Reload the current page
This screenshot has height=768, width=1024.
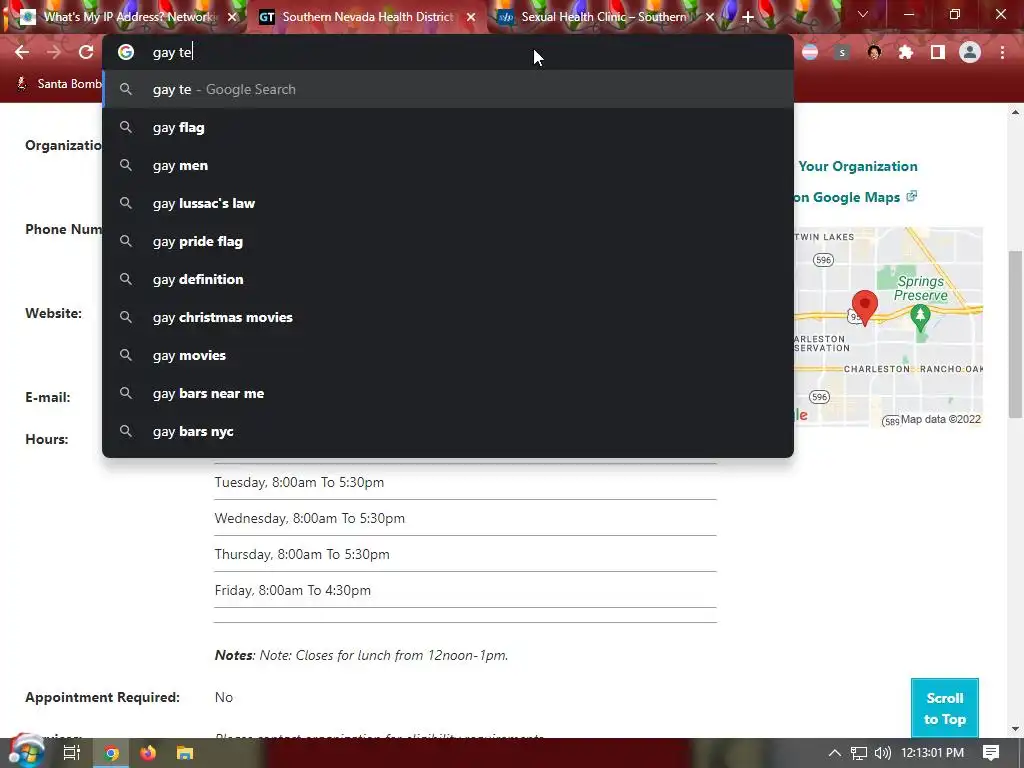pos(86,52)
